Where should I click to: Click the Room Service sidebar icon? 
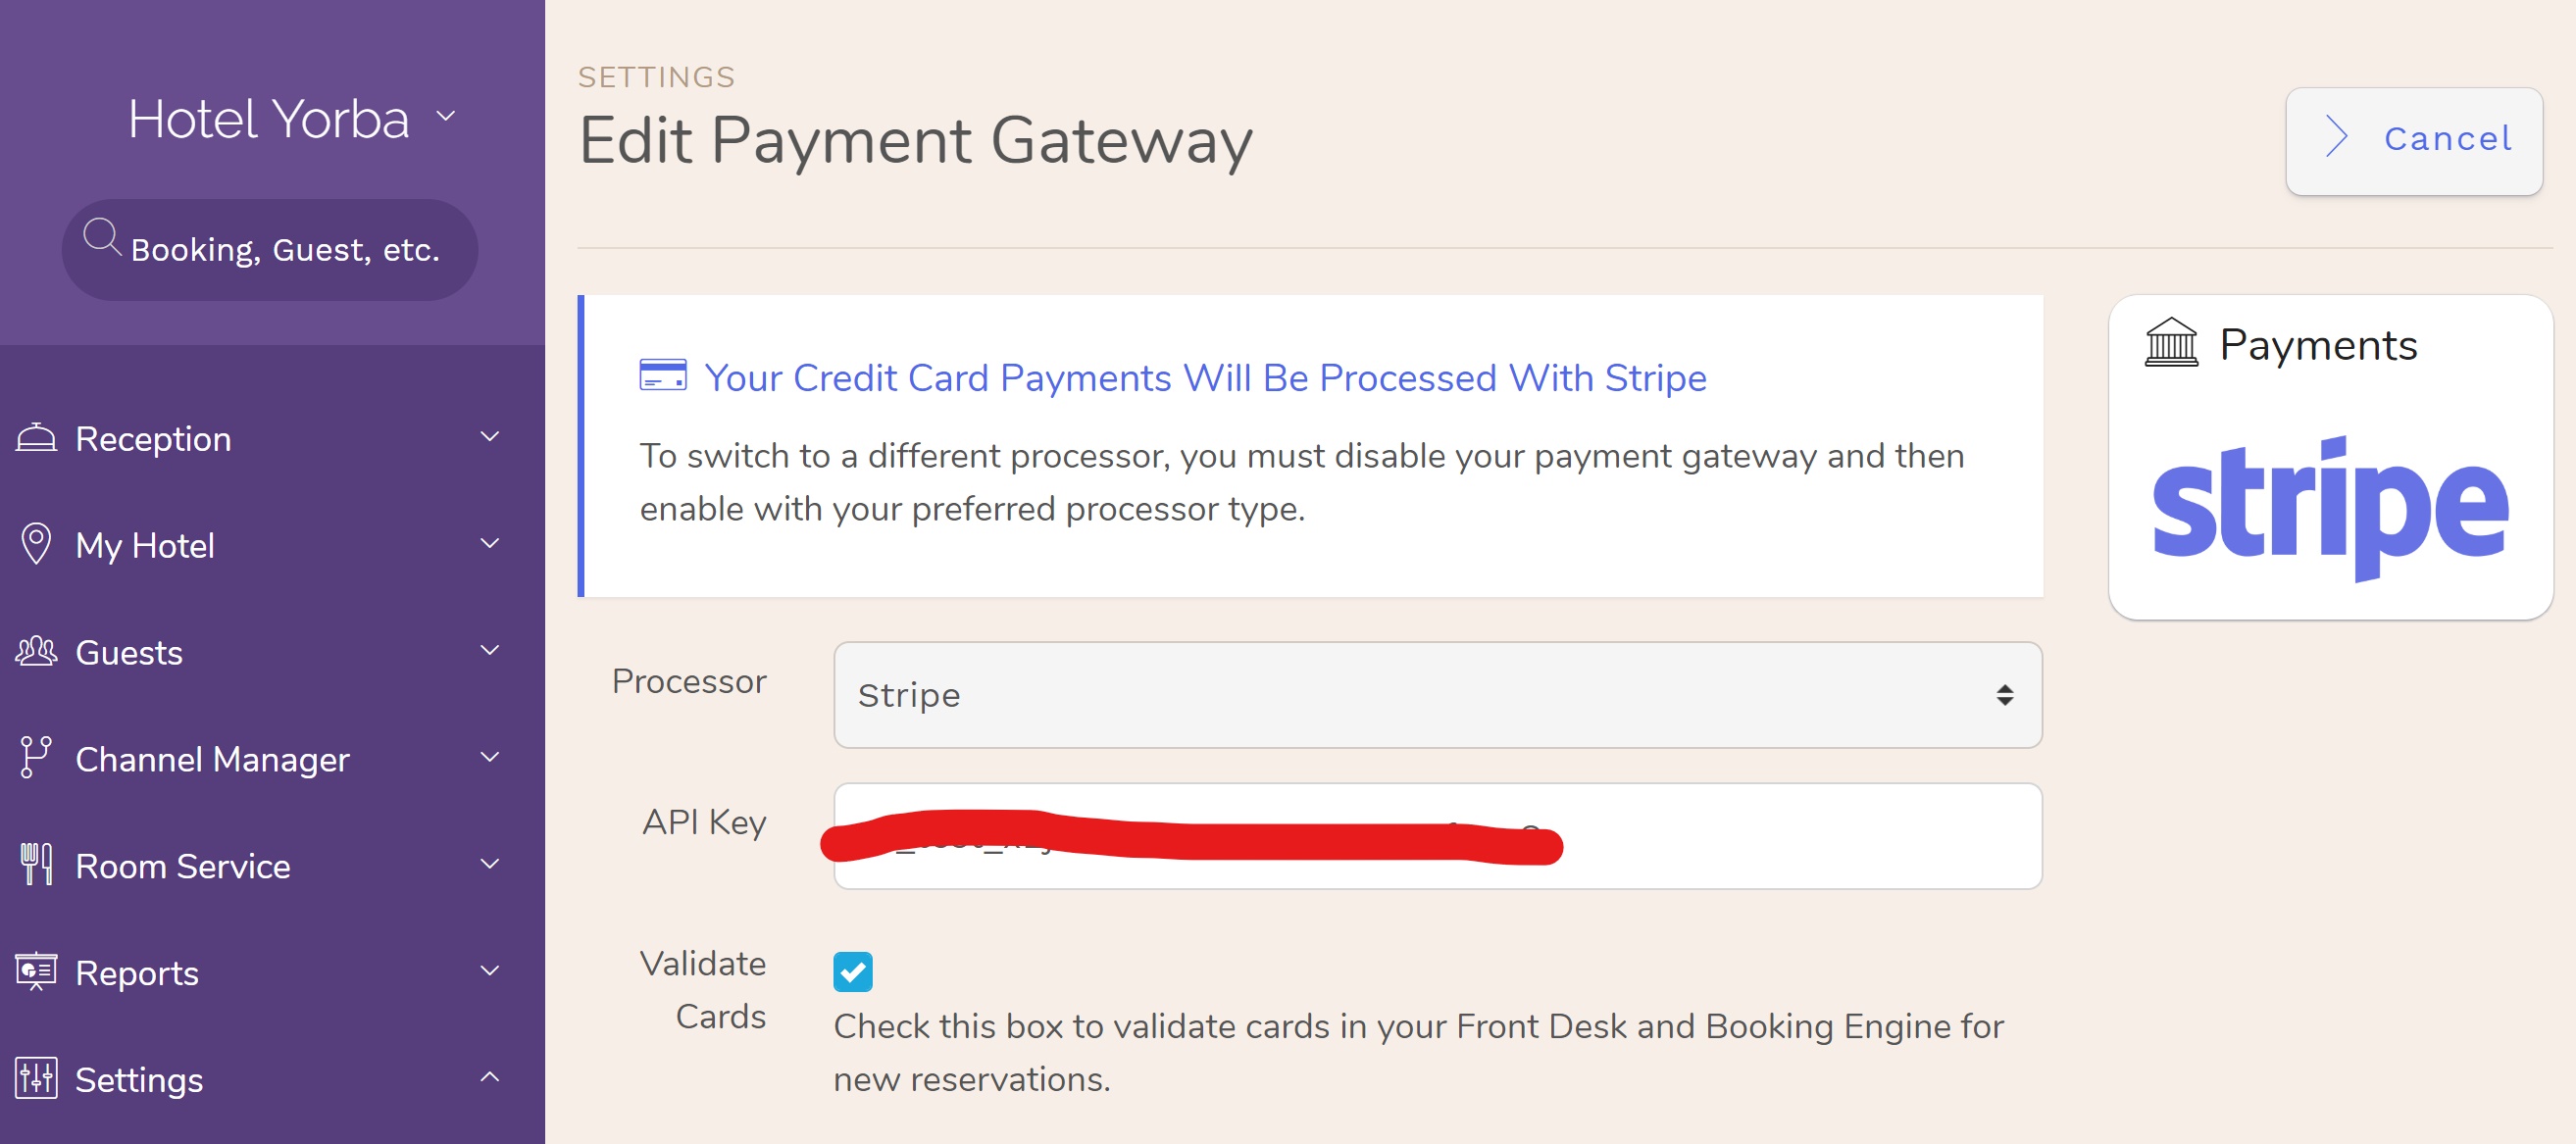click(x=36, y=865)
